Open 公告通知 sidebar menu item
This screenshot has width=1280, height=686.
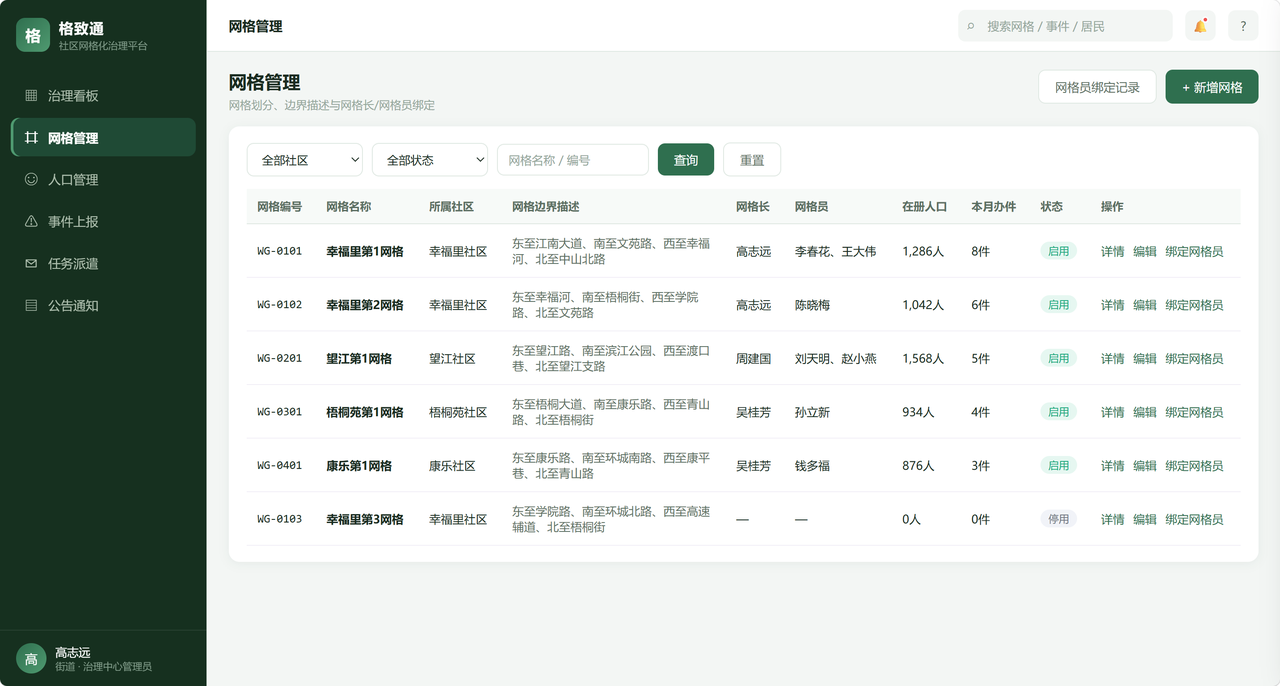tap(103, 306)
